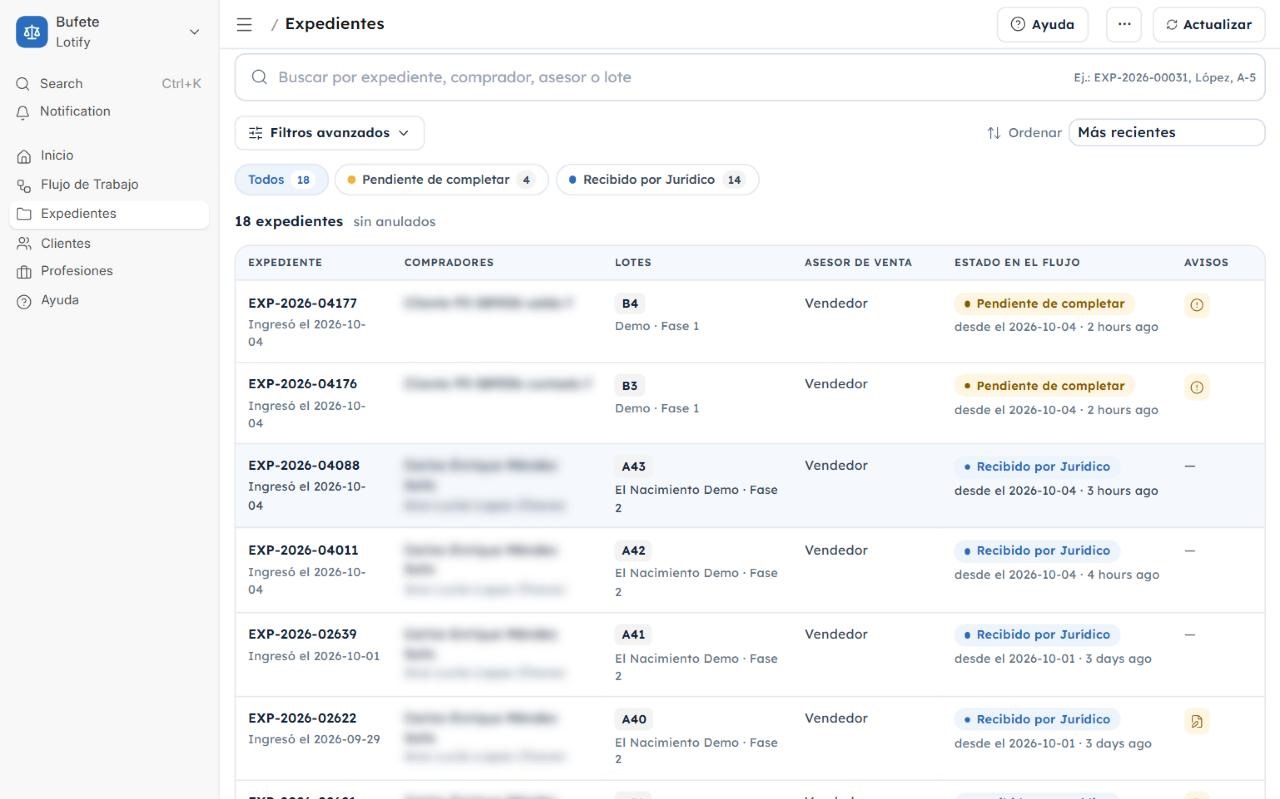Click the magnifier icon in search field
This screenshot has width=1280, height=799.
259,77
